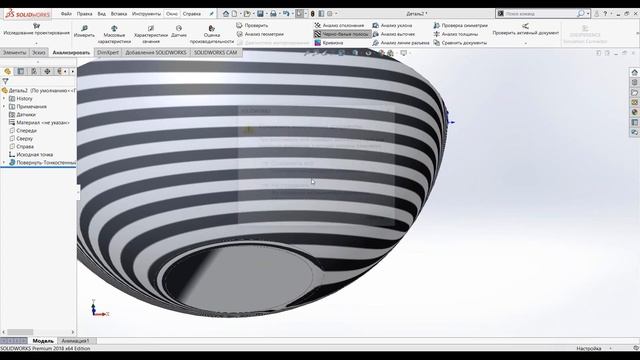Click Check Active Document (Проверить активный документ)
Image resolution: width=640 pixels, height=360 pixels.
pos(525,29)
